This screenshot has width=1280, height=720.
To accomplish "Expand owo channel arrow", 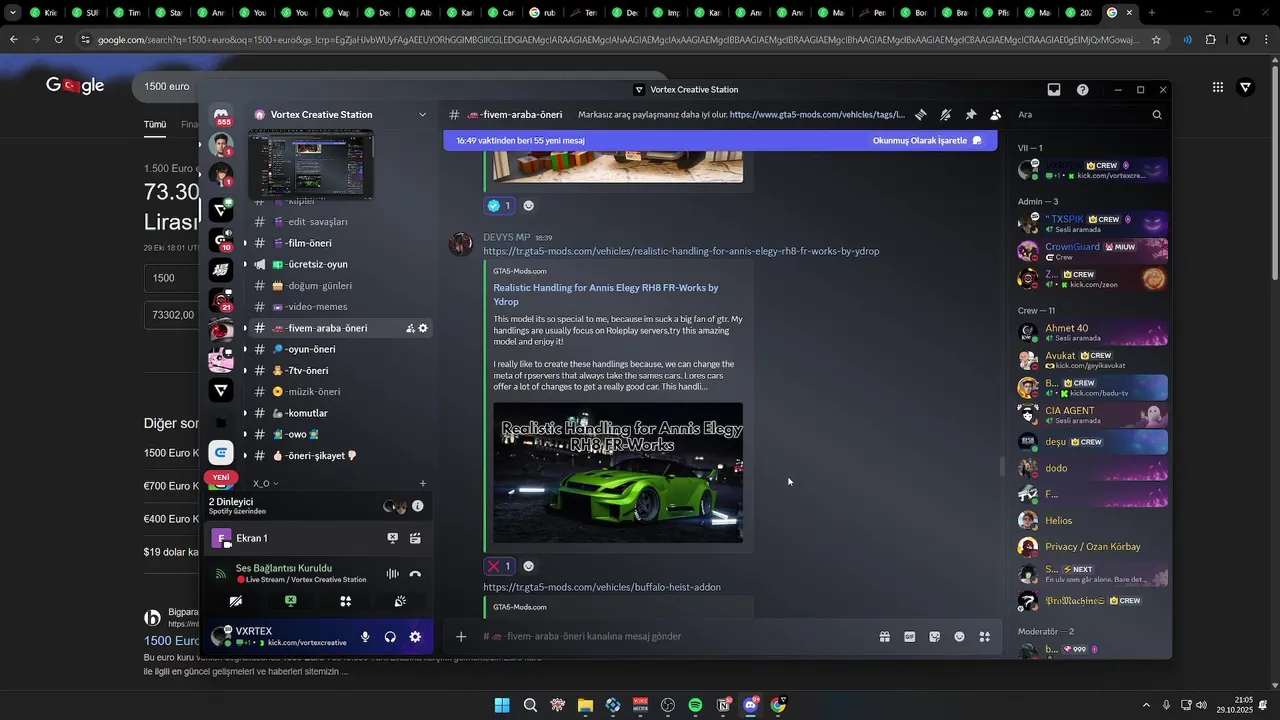I will tap(245, 434).
